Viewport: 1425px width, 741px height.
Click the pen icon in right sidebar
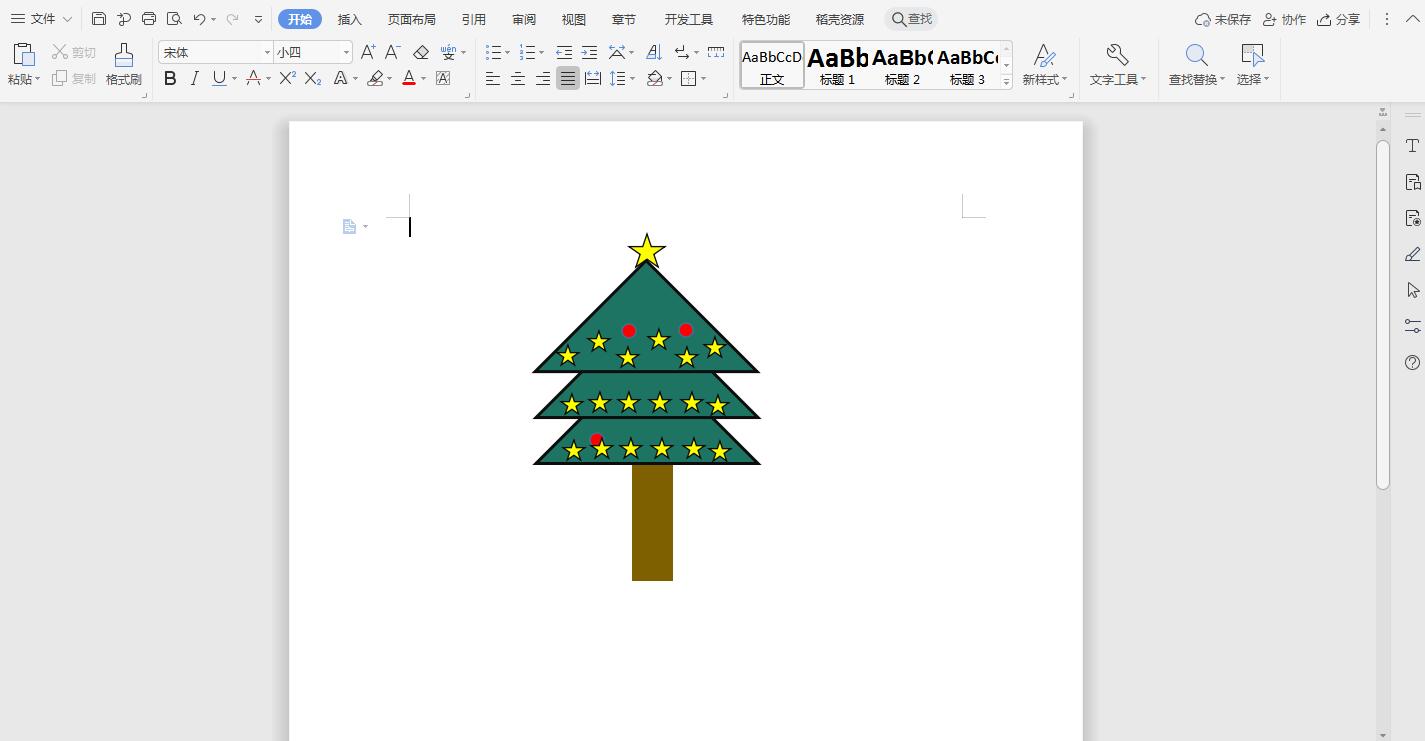[1412, 254]
